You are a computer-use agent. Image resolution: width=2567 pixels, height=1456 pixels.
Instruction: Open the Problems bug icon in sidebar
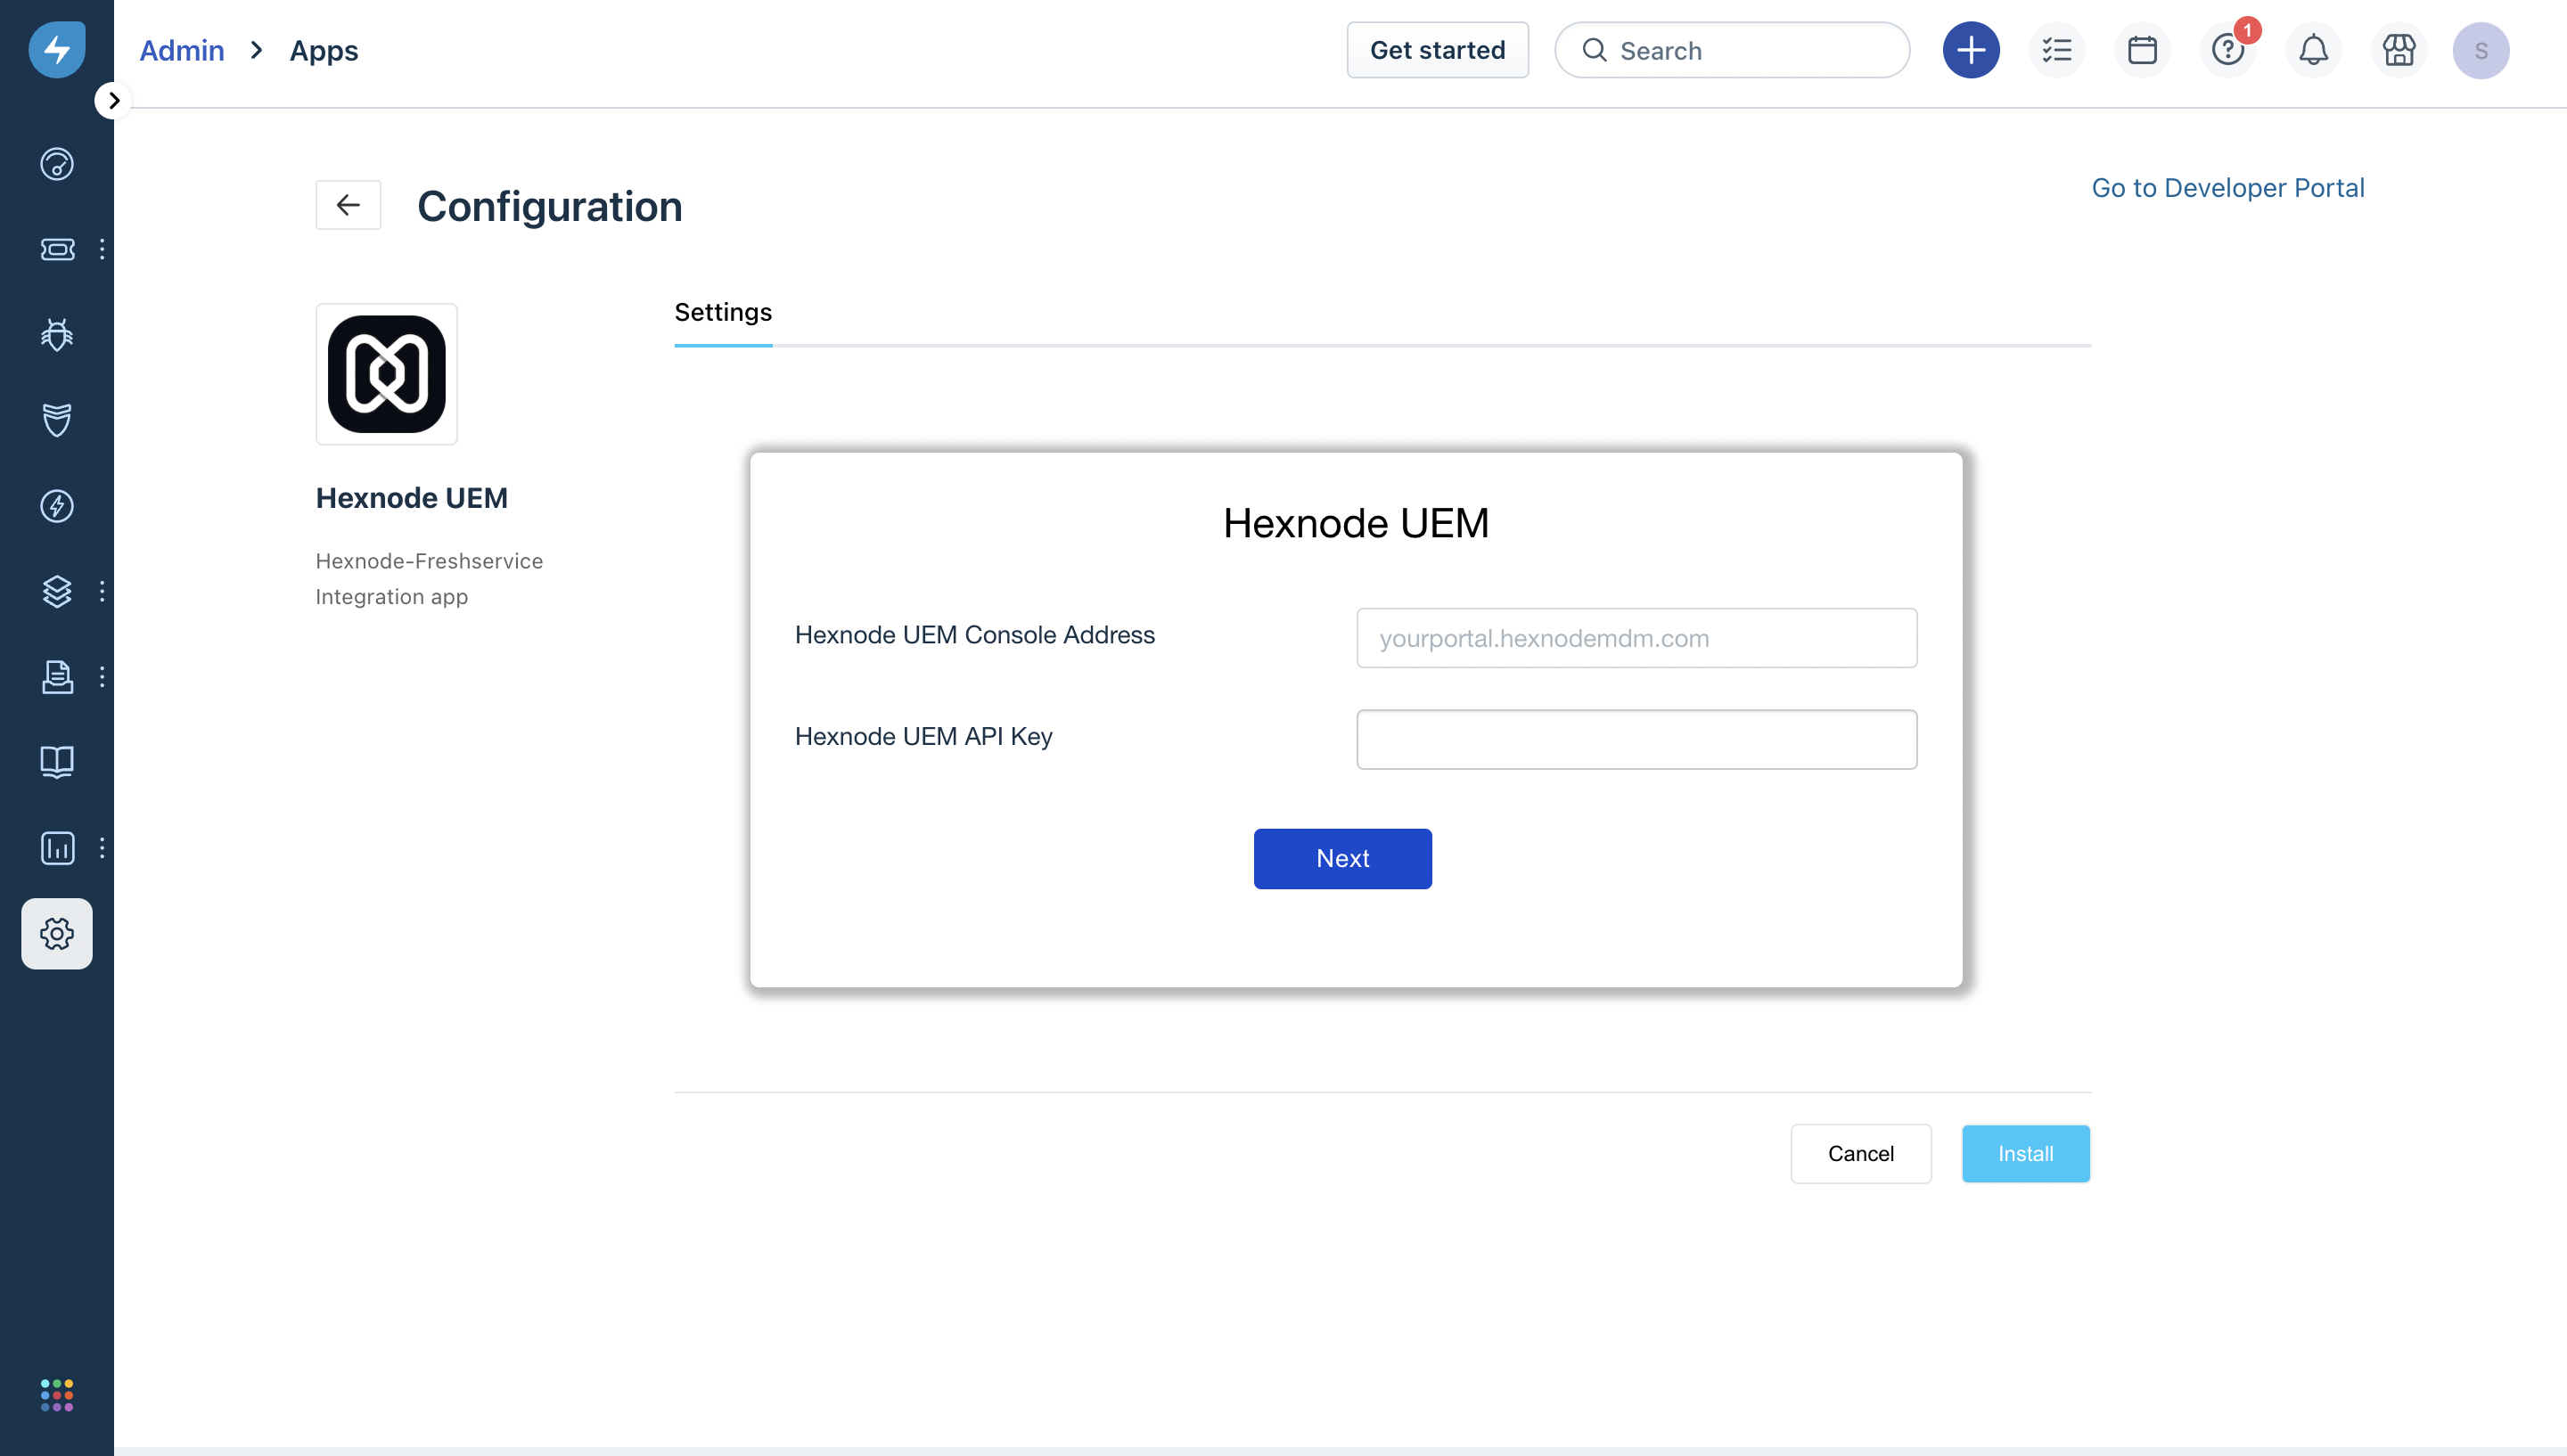[x=57, y=334]
